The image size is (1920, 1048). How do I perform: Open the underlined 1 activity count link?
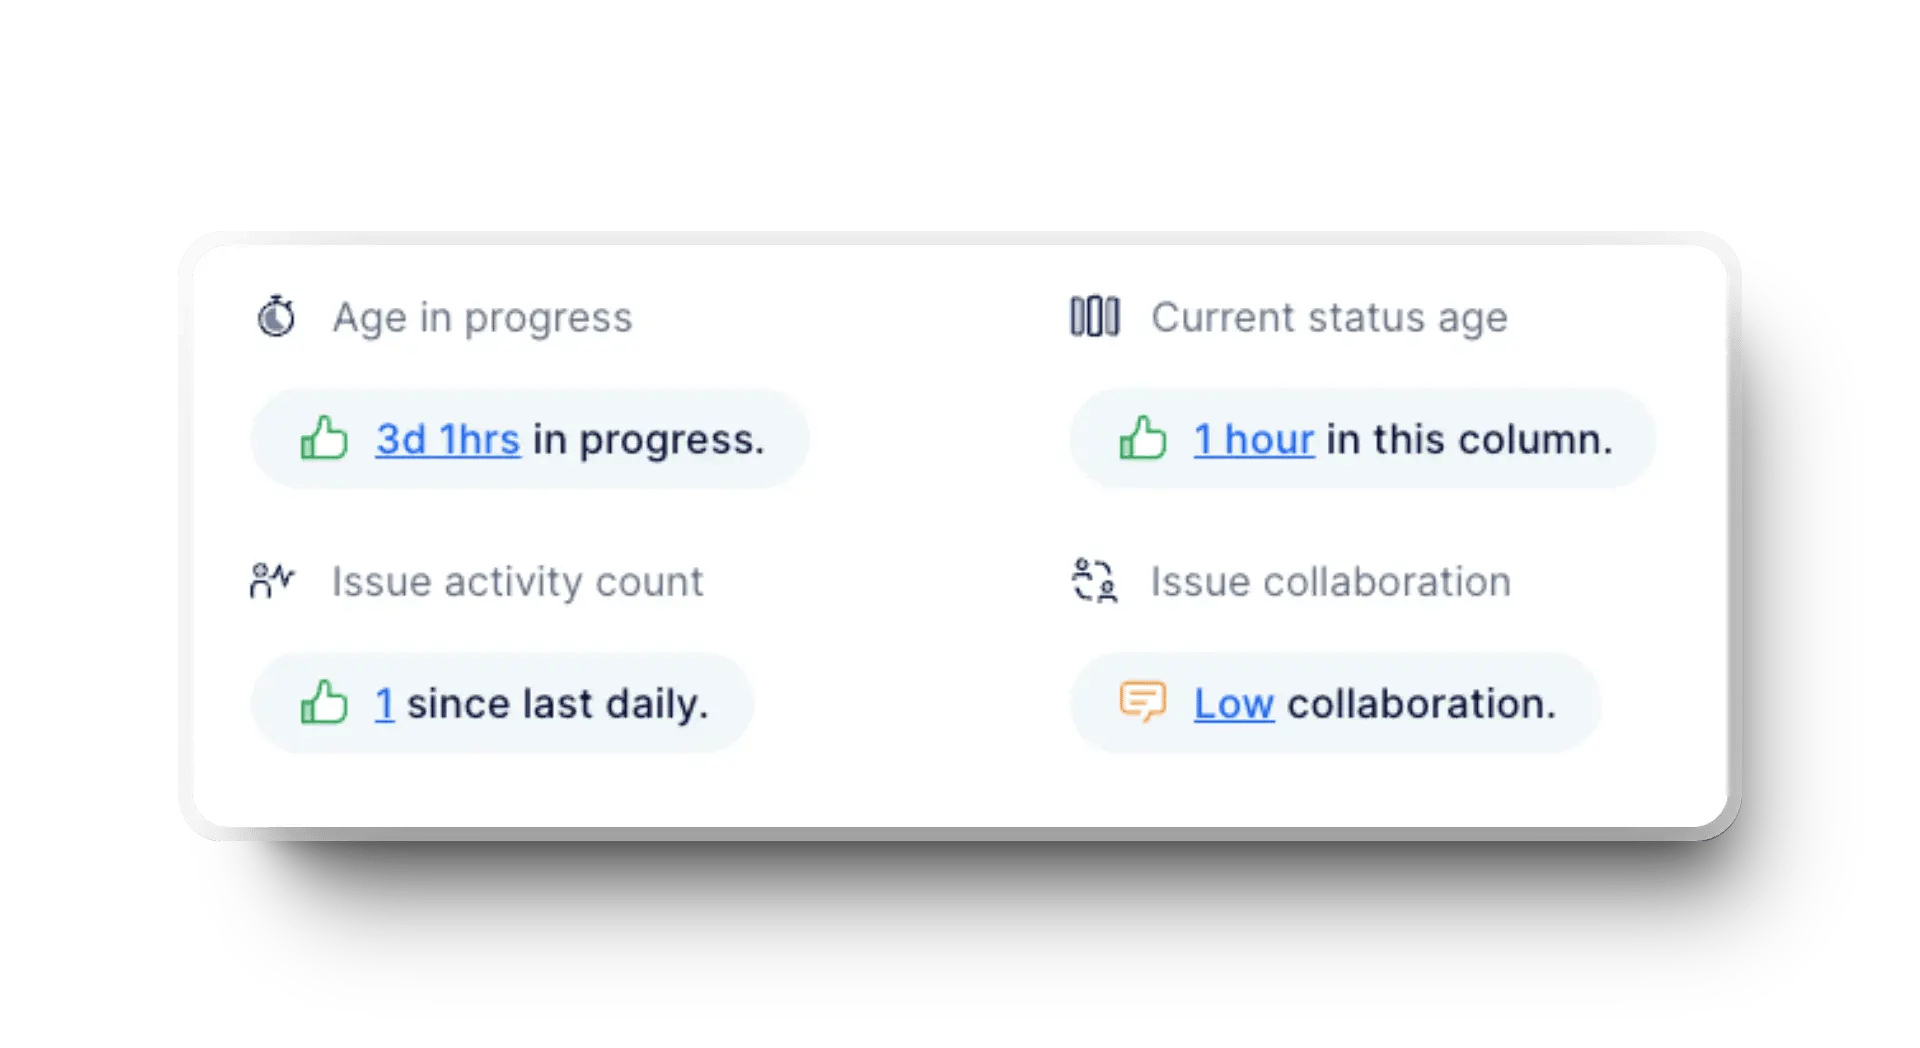click(383, 703)
